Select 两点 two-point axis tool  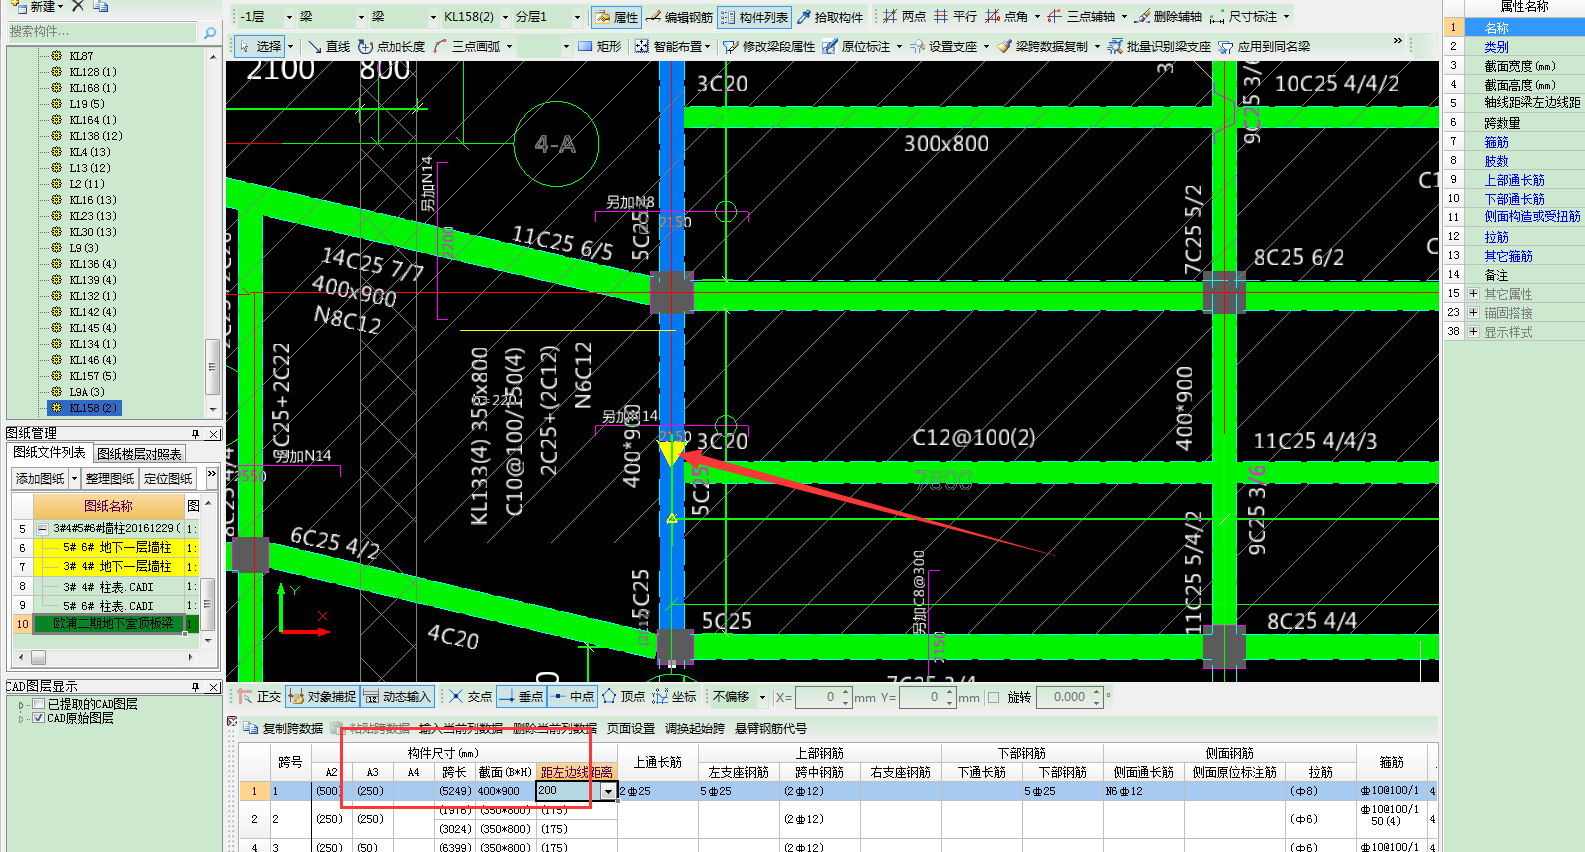click(904, 17)
